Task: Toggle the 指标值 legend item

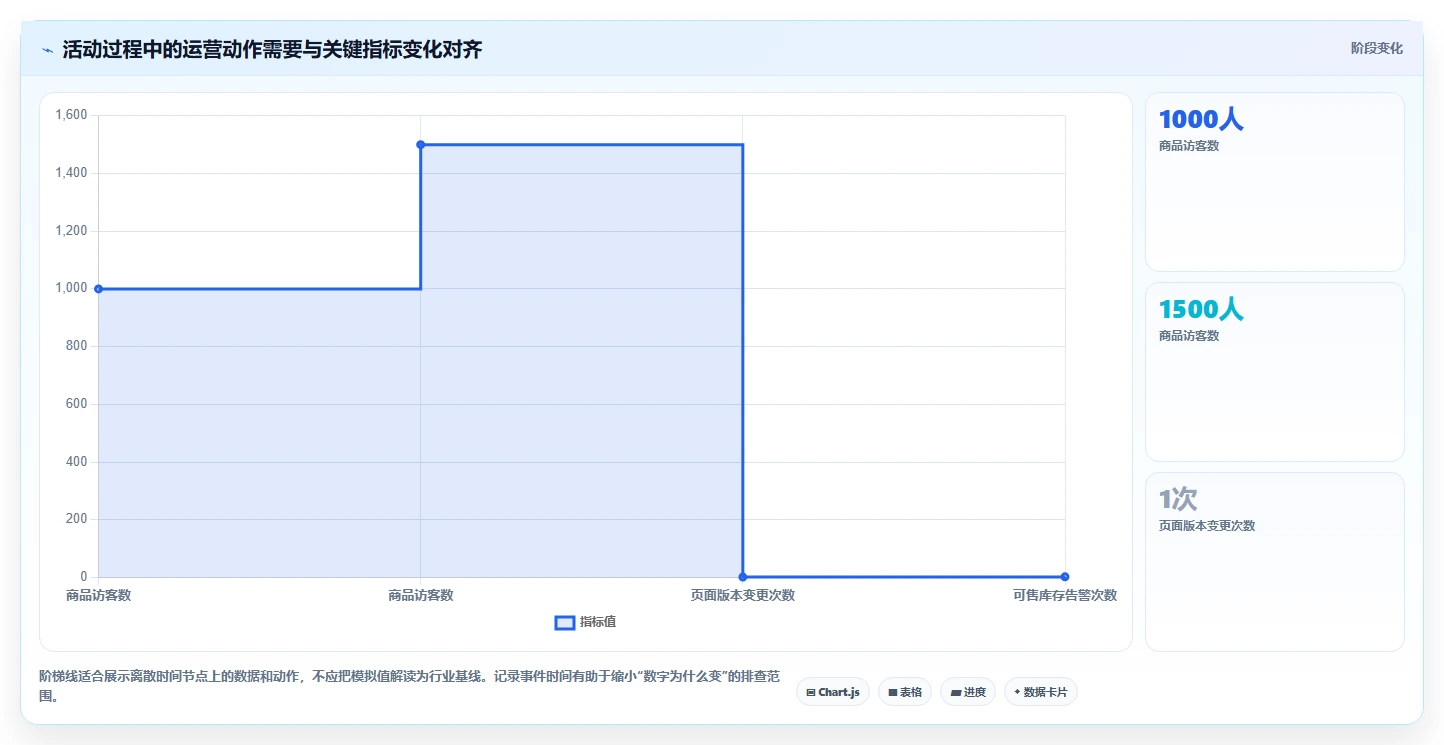Action: point(586,622)
